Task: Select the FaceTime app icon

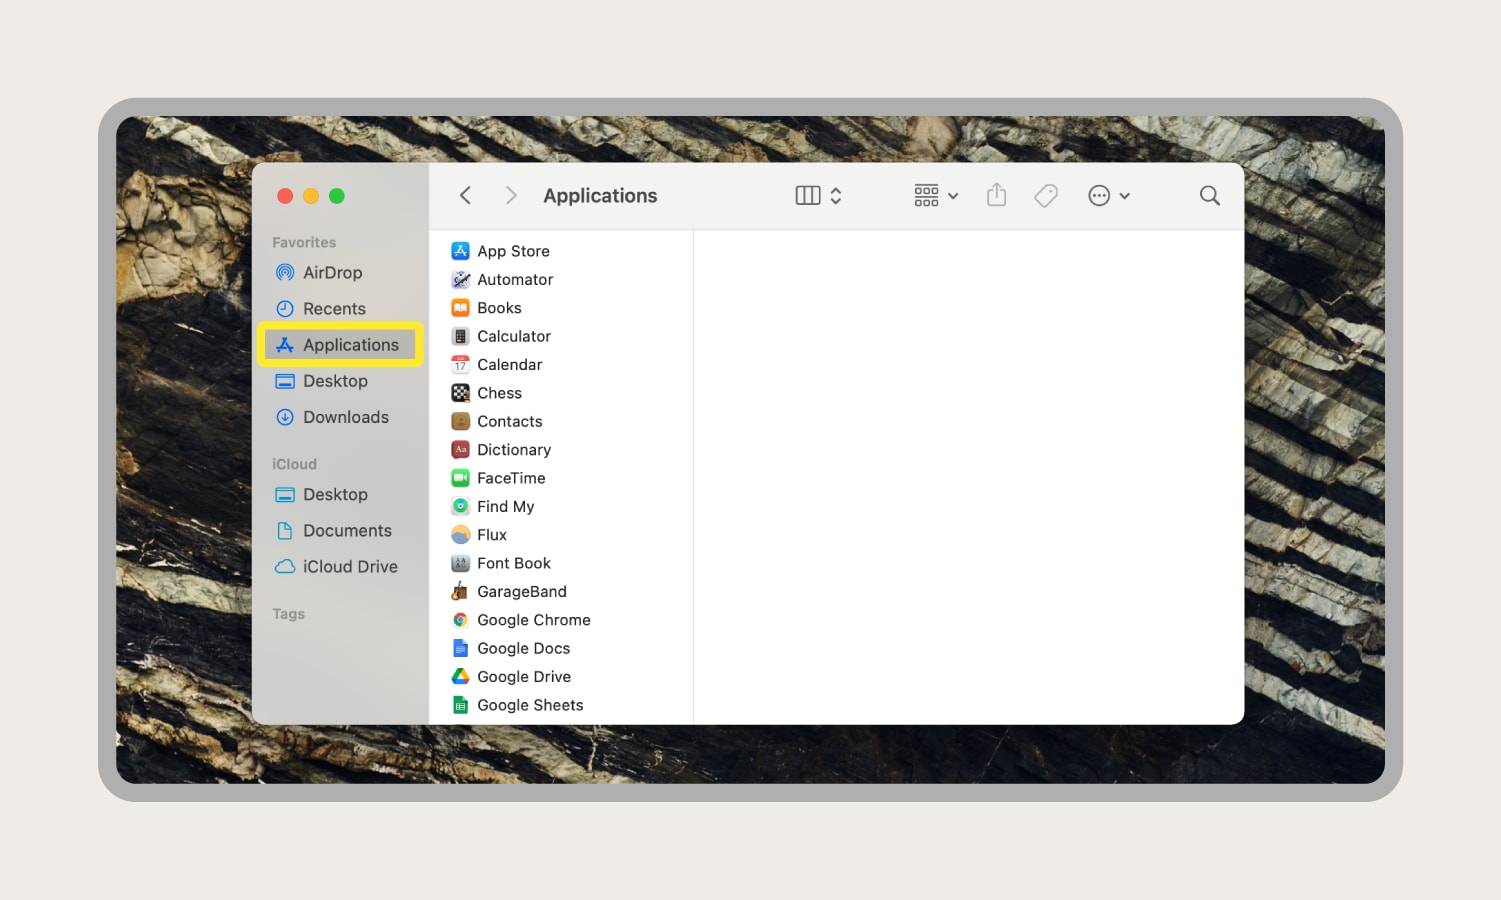Action: pyautogui.click(x=460, y=478)
